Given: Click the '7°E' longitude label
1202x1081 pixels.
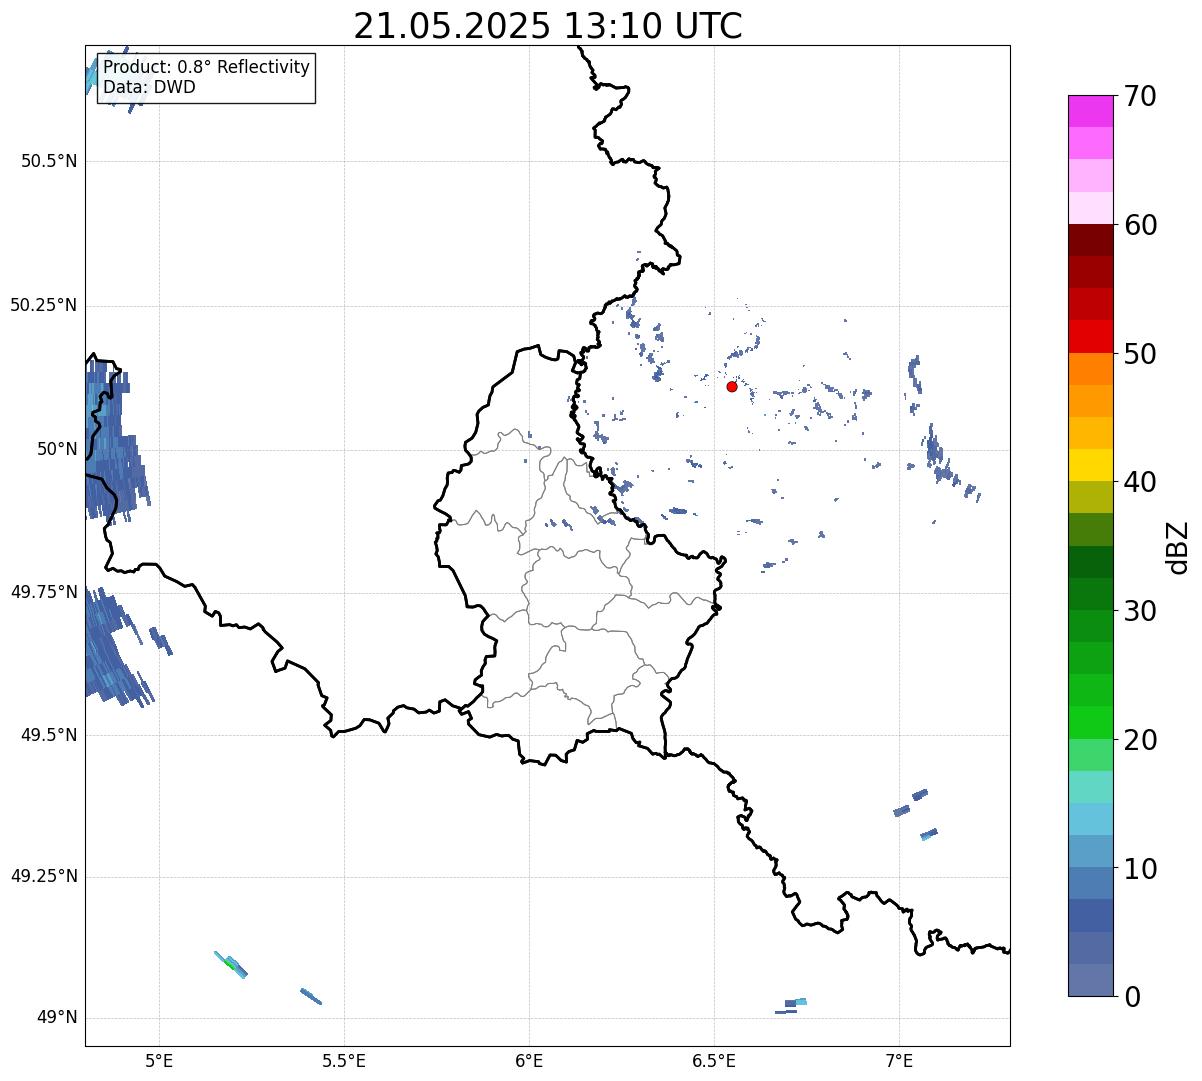Looking at the screenshot, I should coord(899,1060).
